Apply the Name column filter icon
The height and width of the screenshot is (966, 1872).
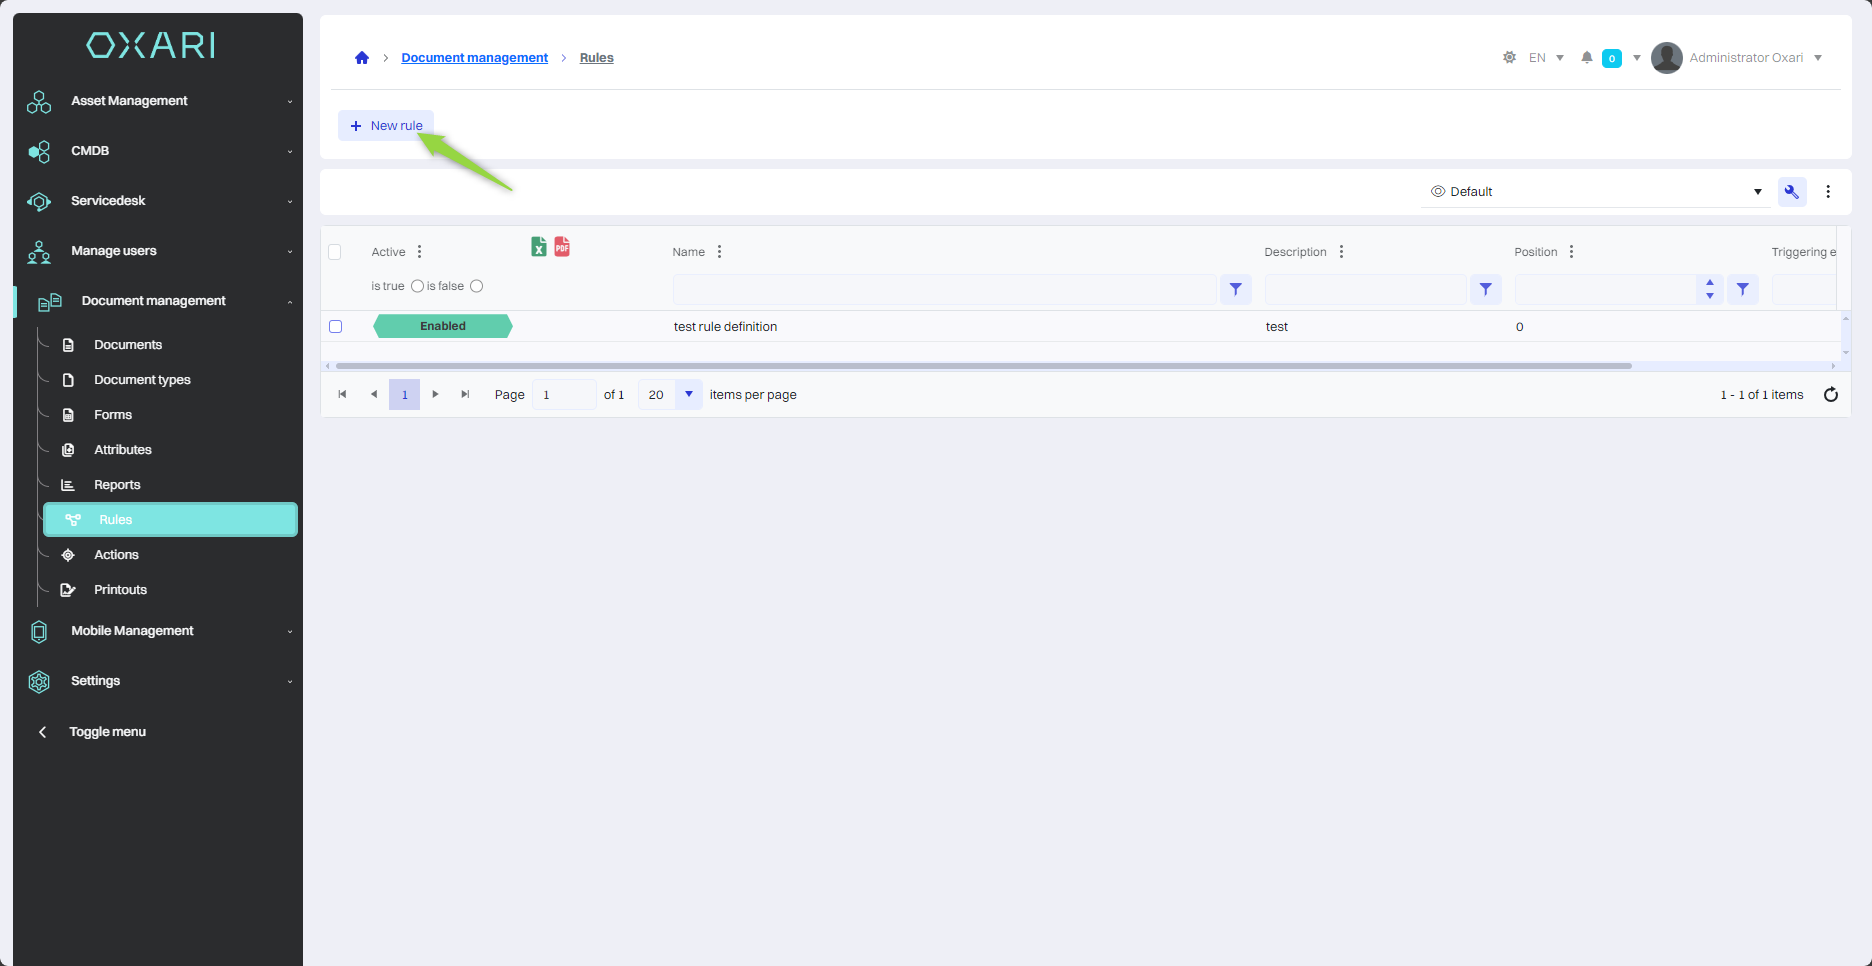click(1236, 289)
